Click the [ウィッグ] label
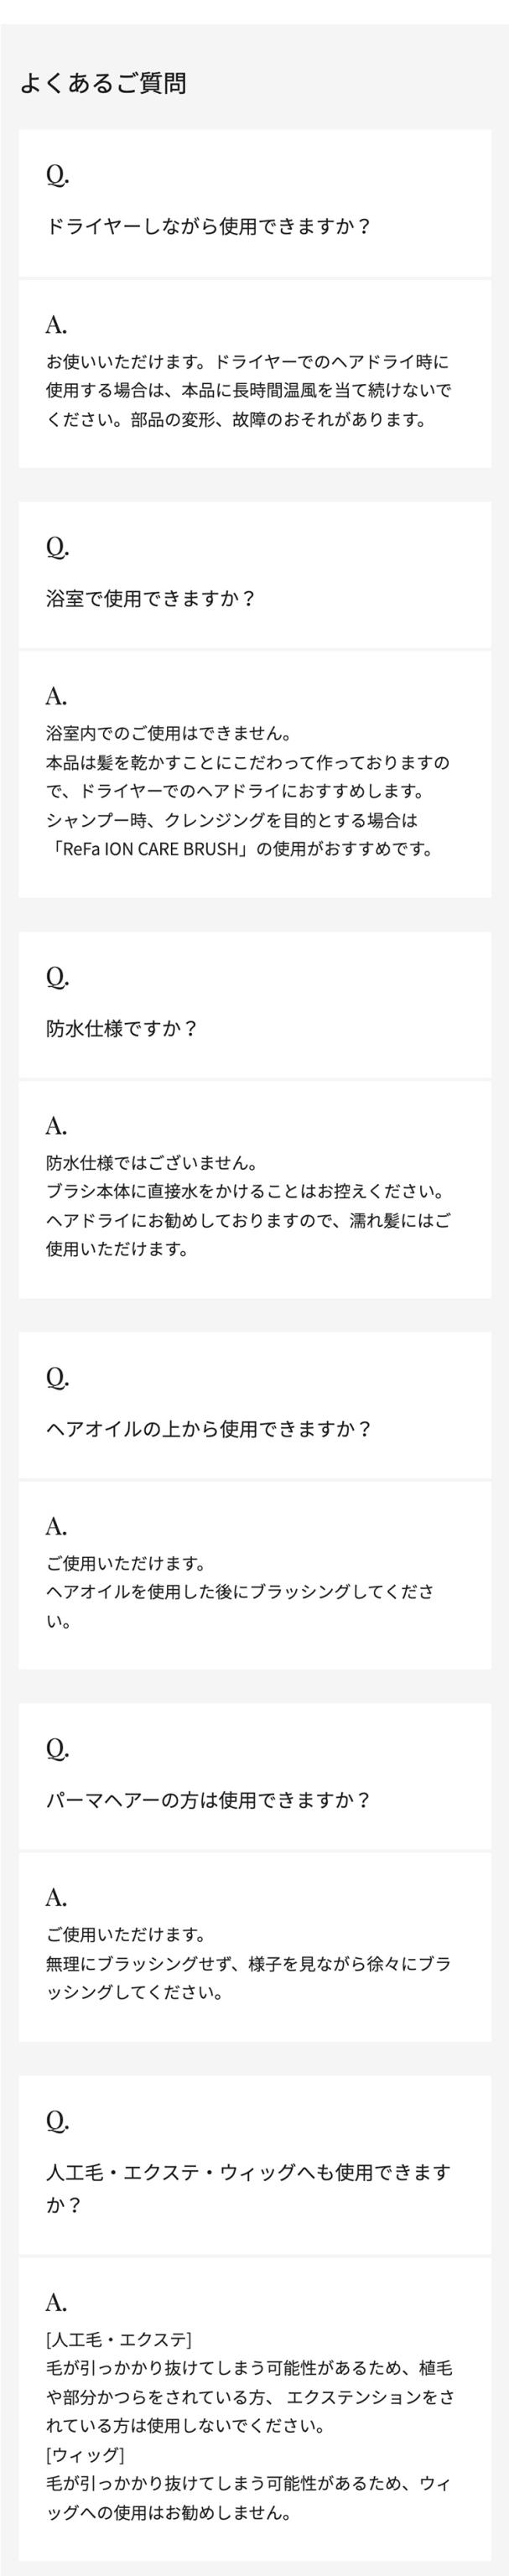The height and width of the screenshot is (2576, 509). tap(85, 2455)
